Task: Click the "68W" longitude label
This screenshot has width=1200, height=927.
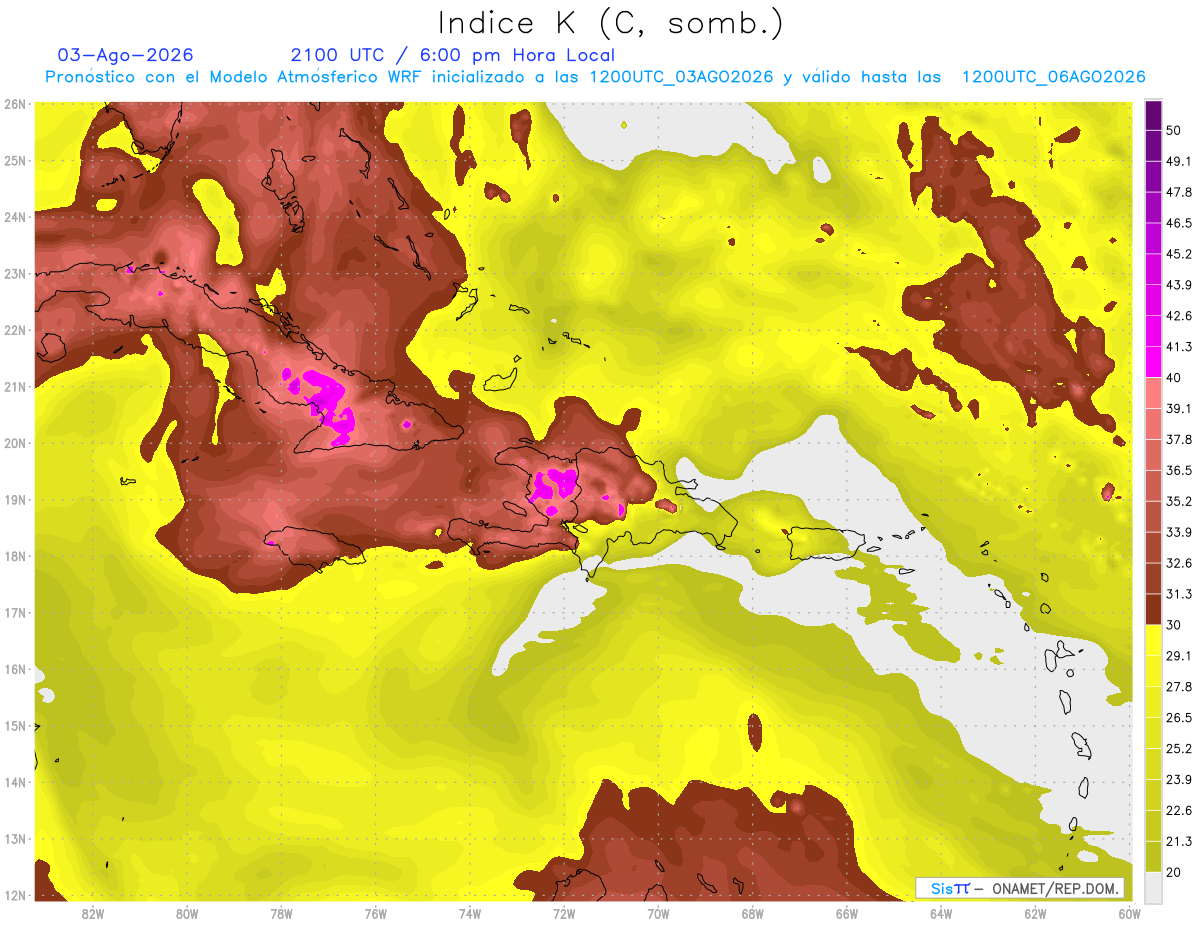Action: [752, 913]
